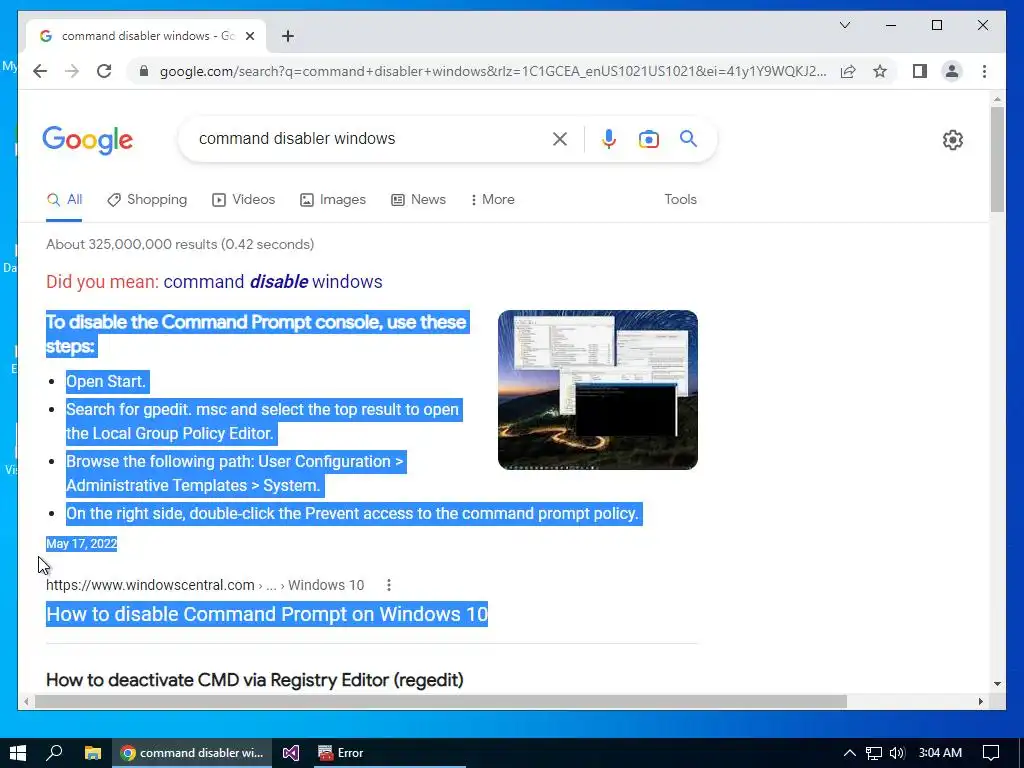Open the tab search chevron in Chrome
The width and height of the screenshot is (1024, 768).
point(844,25)
